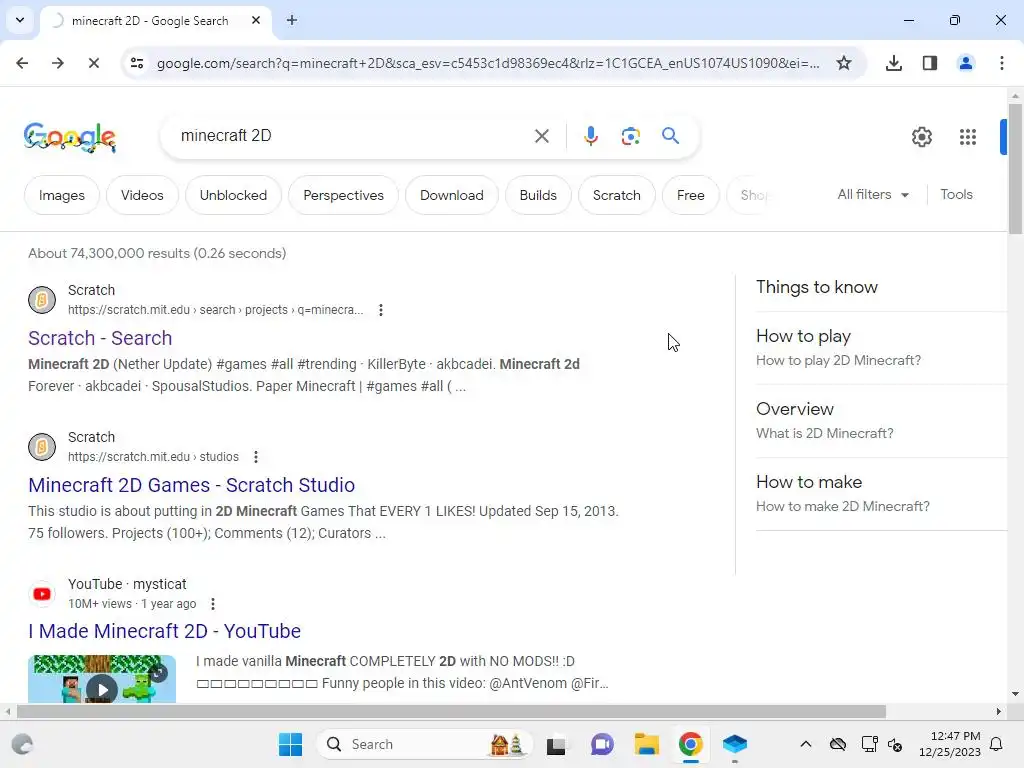This screenshot has height=768, width=1024.
Task: Select the Download filter chip
Action: [x=452, y=195]
